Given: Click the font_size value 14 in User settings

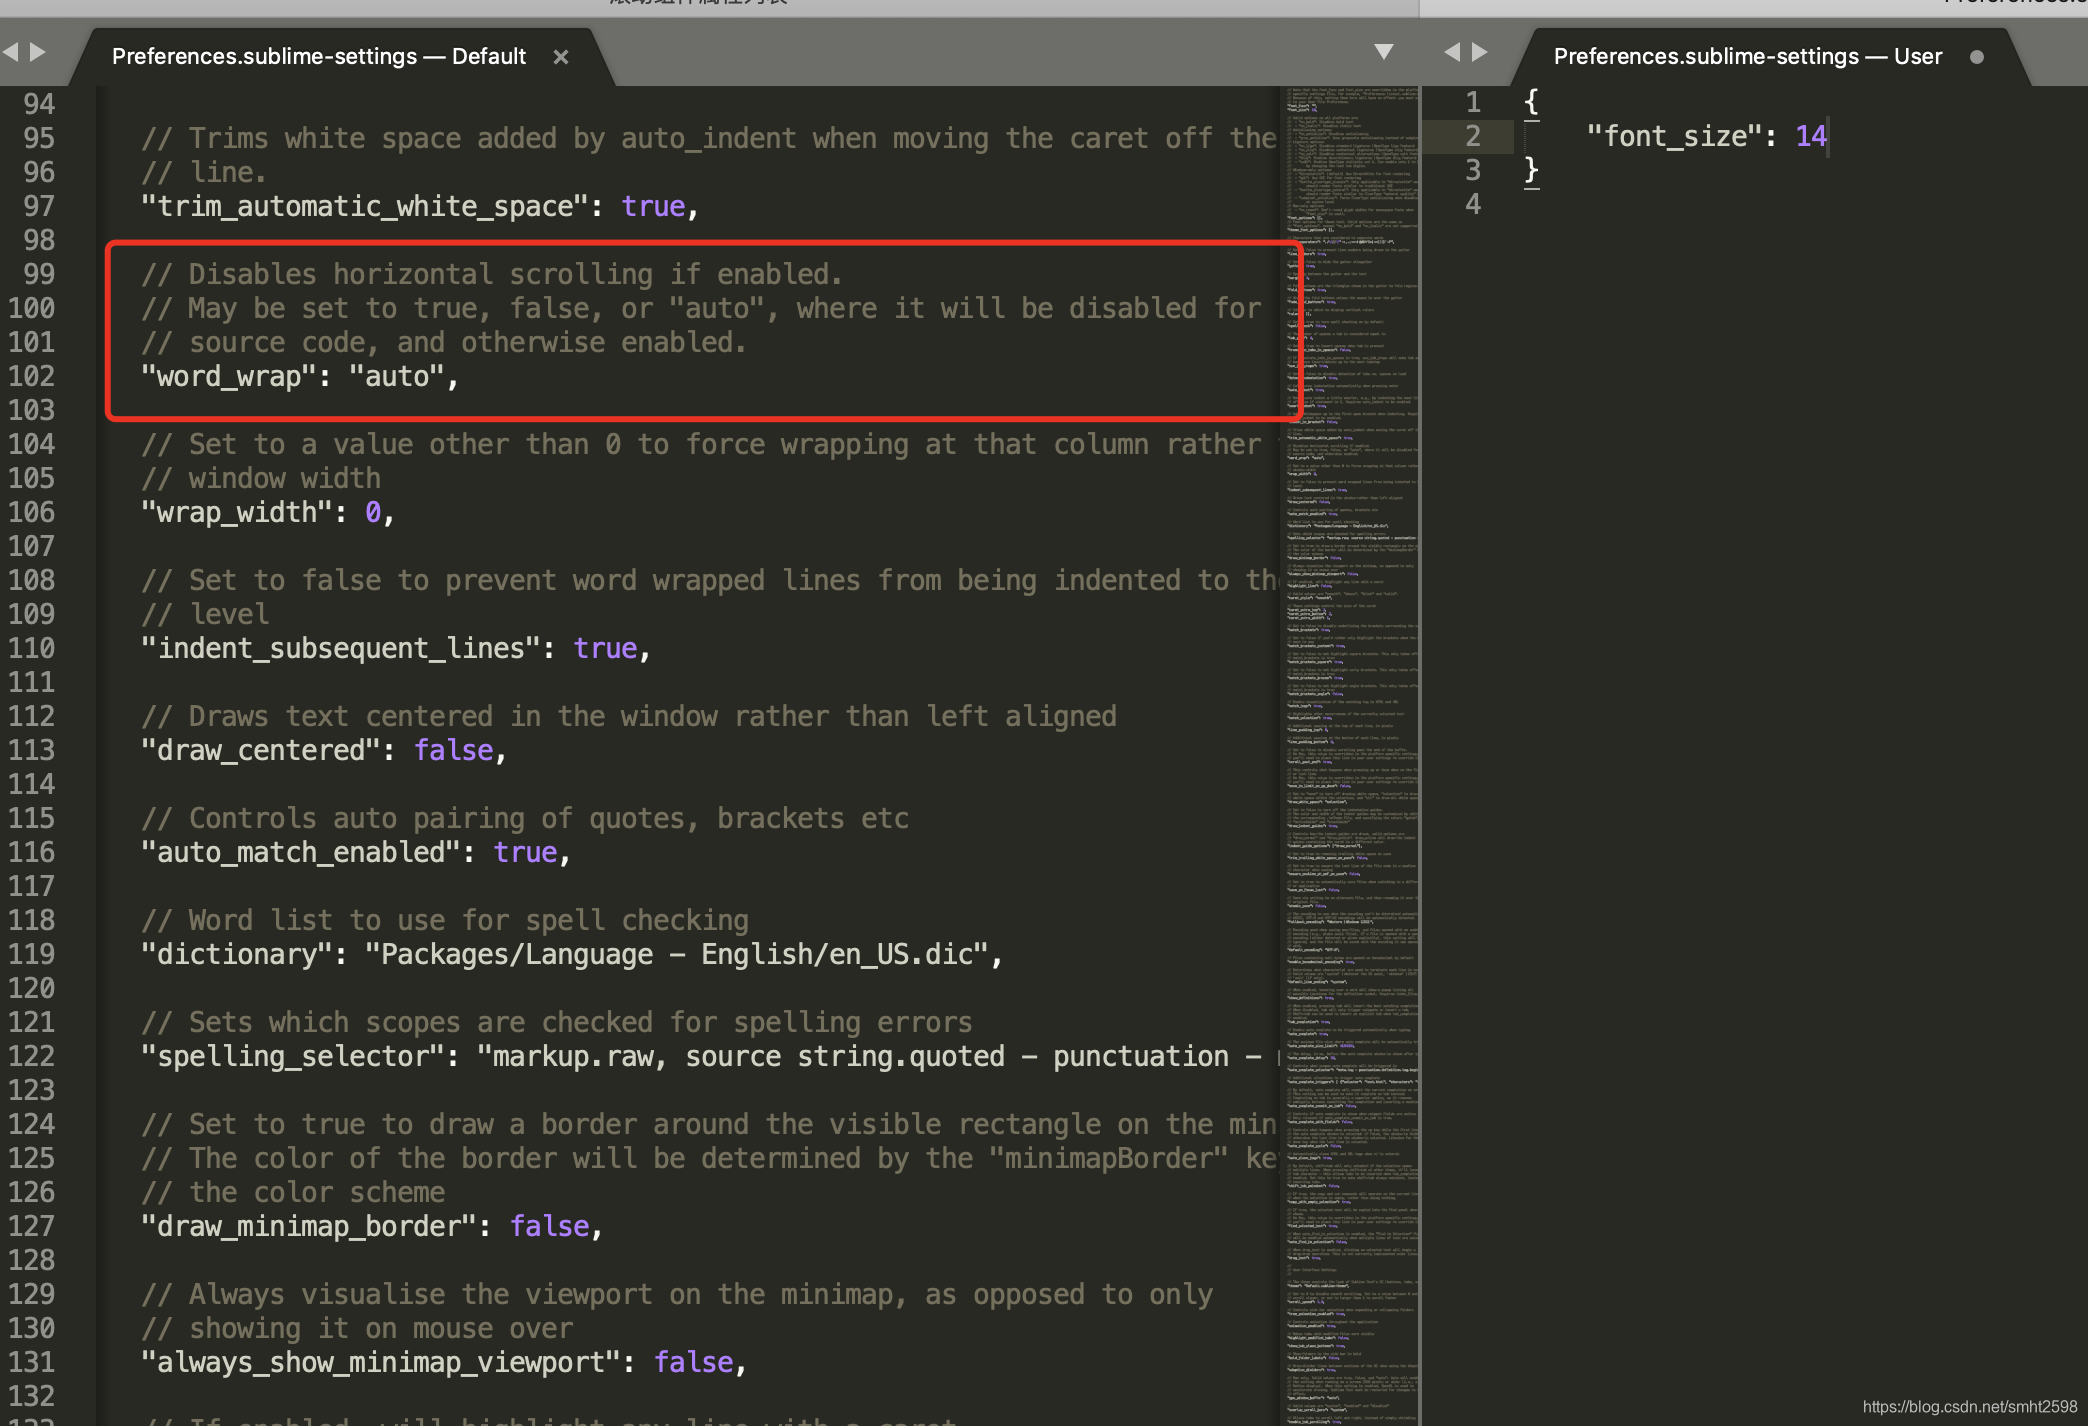Looking at the screenshot, I should (1810, 136).
